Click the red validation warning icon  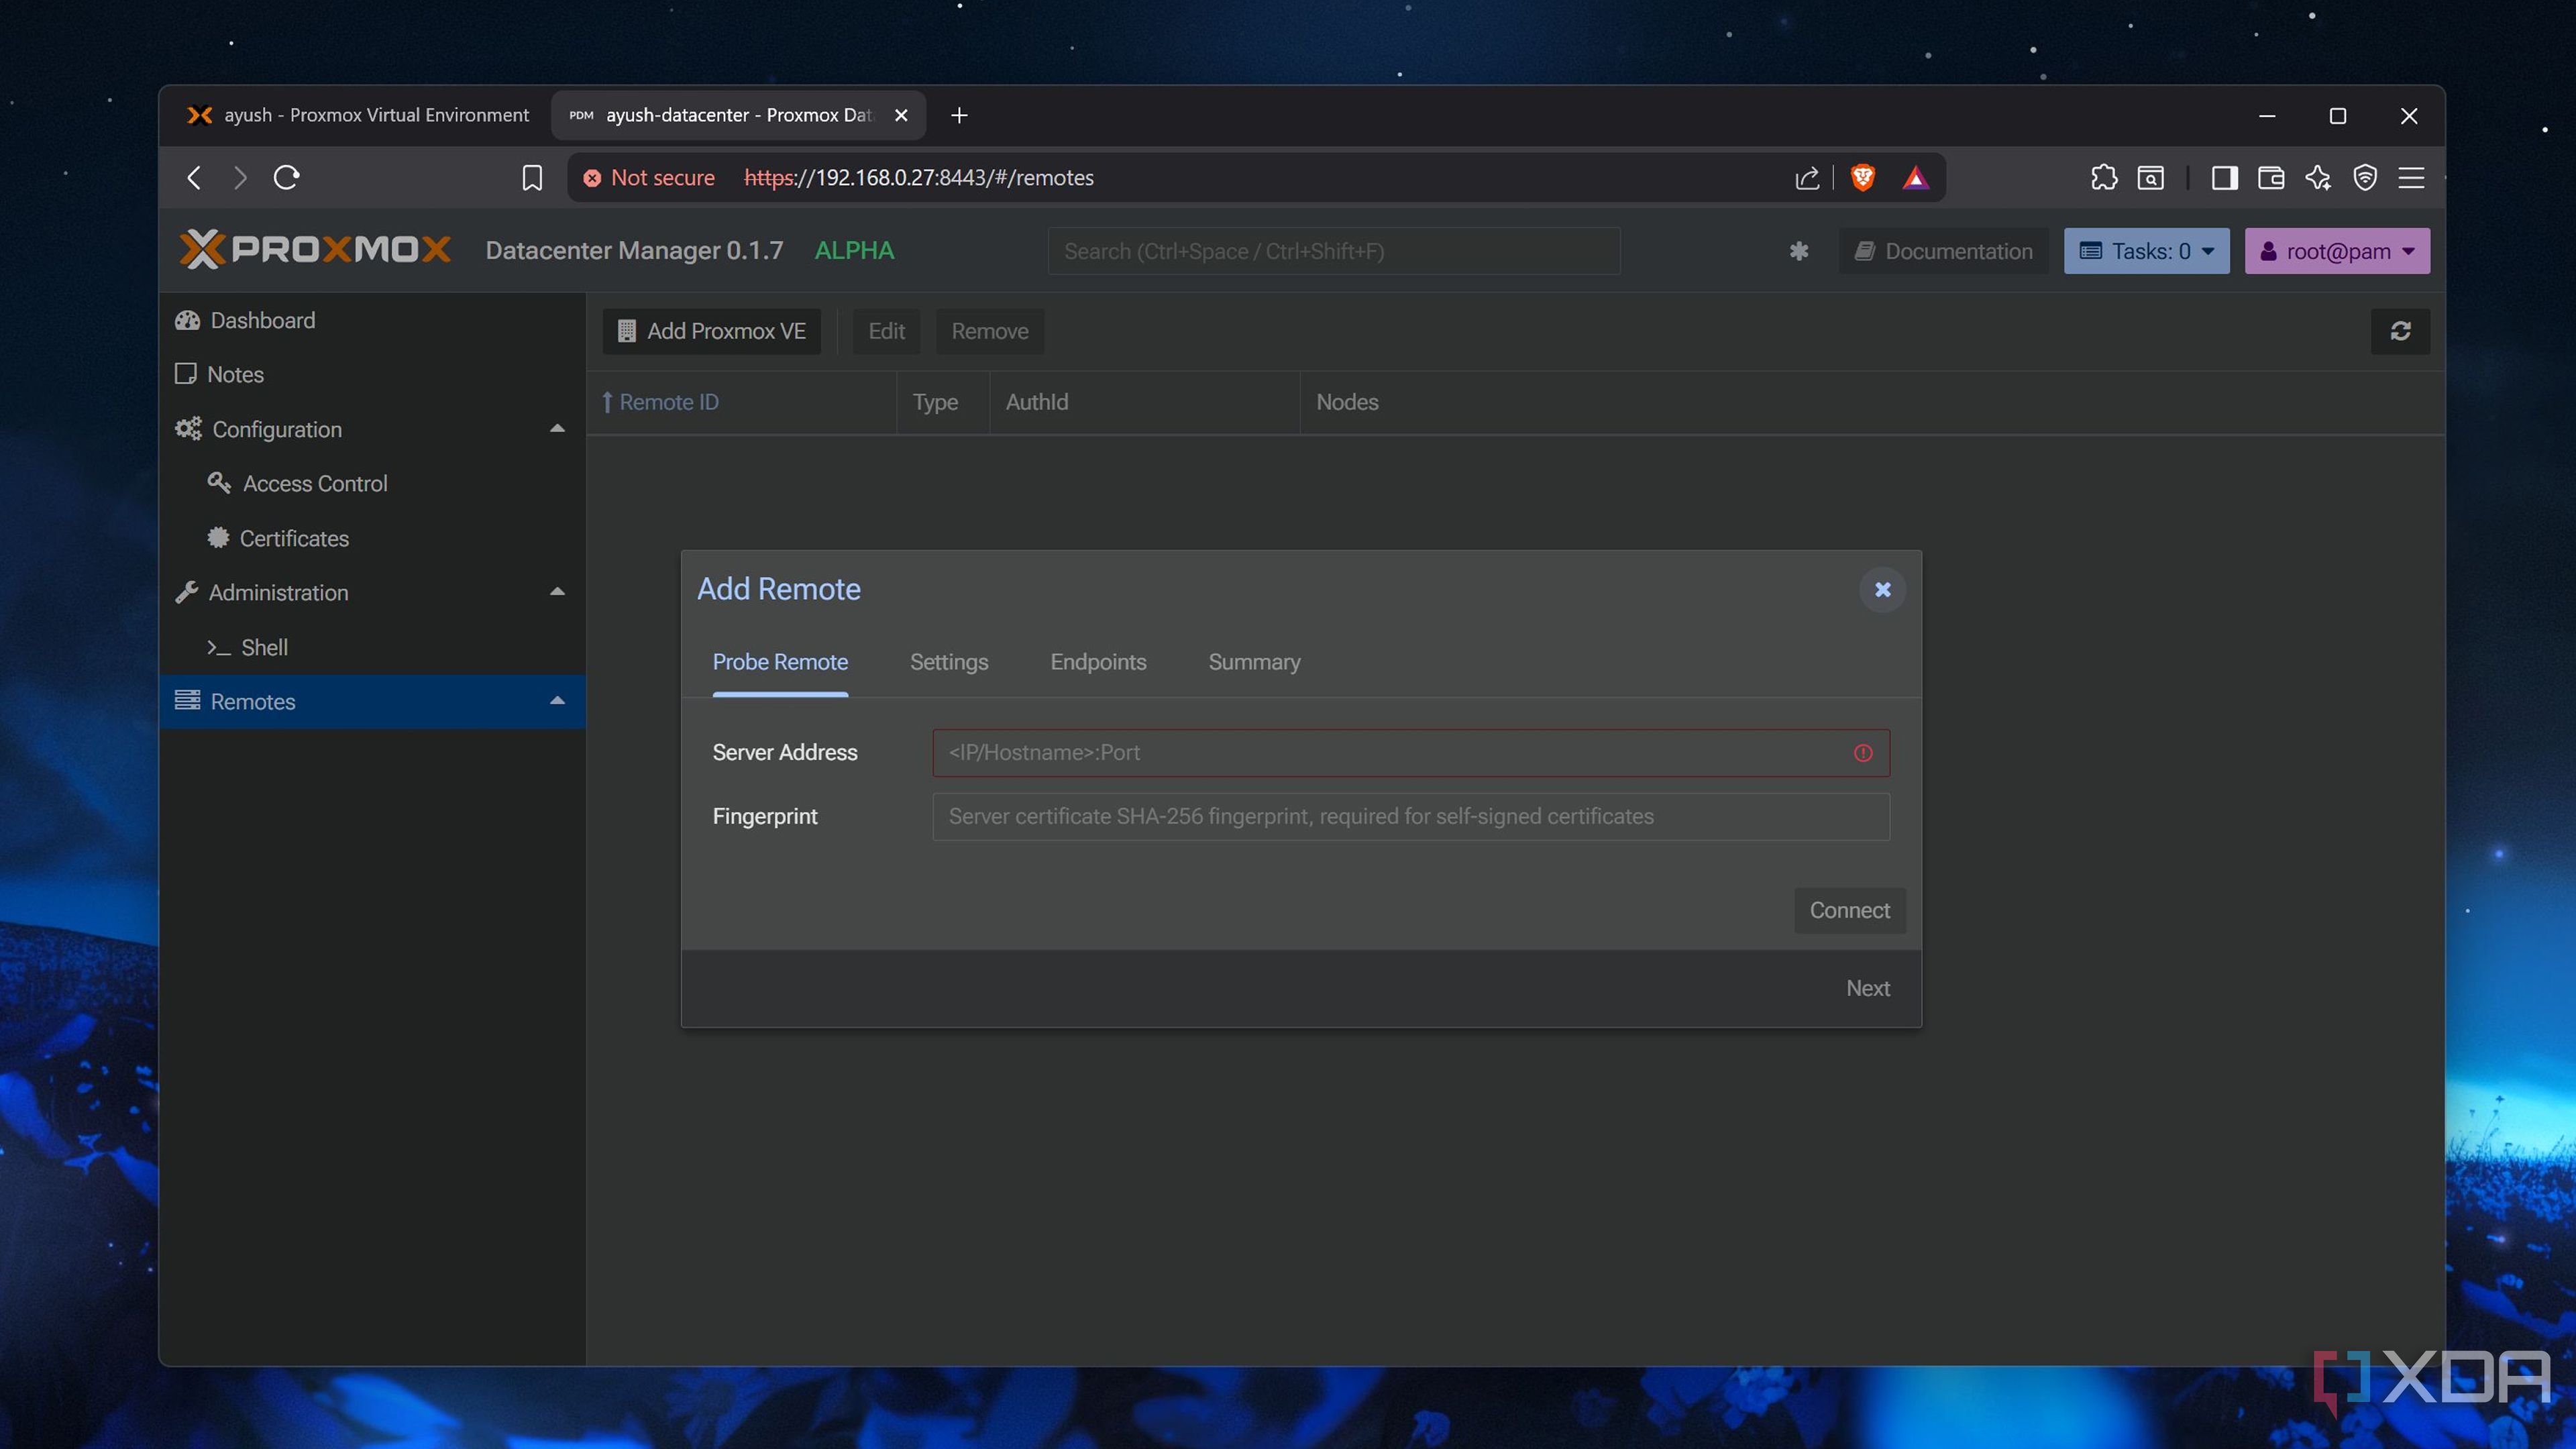tap(1862, 753)
